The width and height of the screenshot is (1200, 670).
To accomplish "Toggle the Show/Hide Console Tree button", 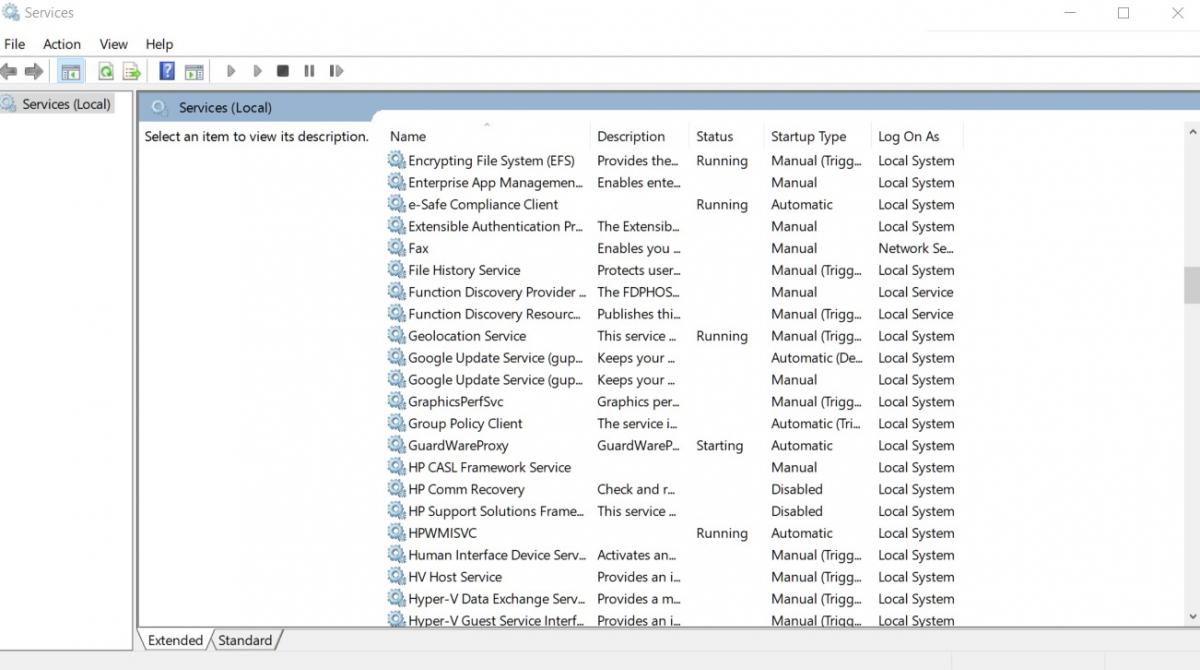I will coord(70,71).
